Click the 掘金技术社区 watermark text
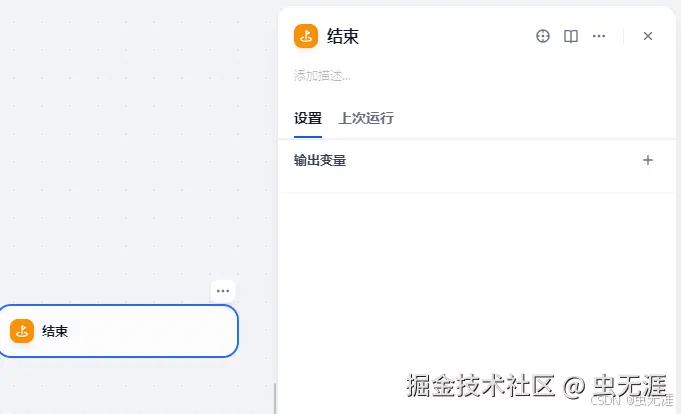This screenshot has height=414, width=681. click(x=480, y=385)
